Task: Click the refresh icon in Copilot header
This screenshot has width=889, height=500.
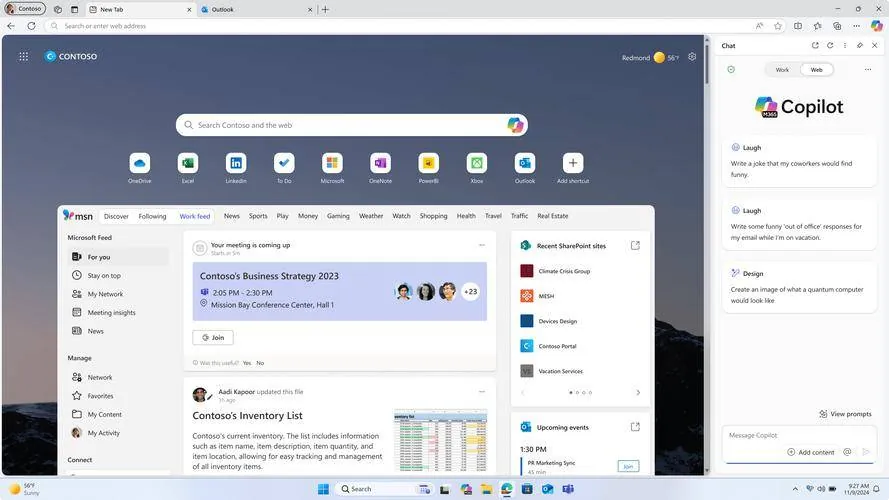Action: click(x=830, y=45)
